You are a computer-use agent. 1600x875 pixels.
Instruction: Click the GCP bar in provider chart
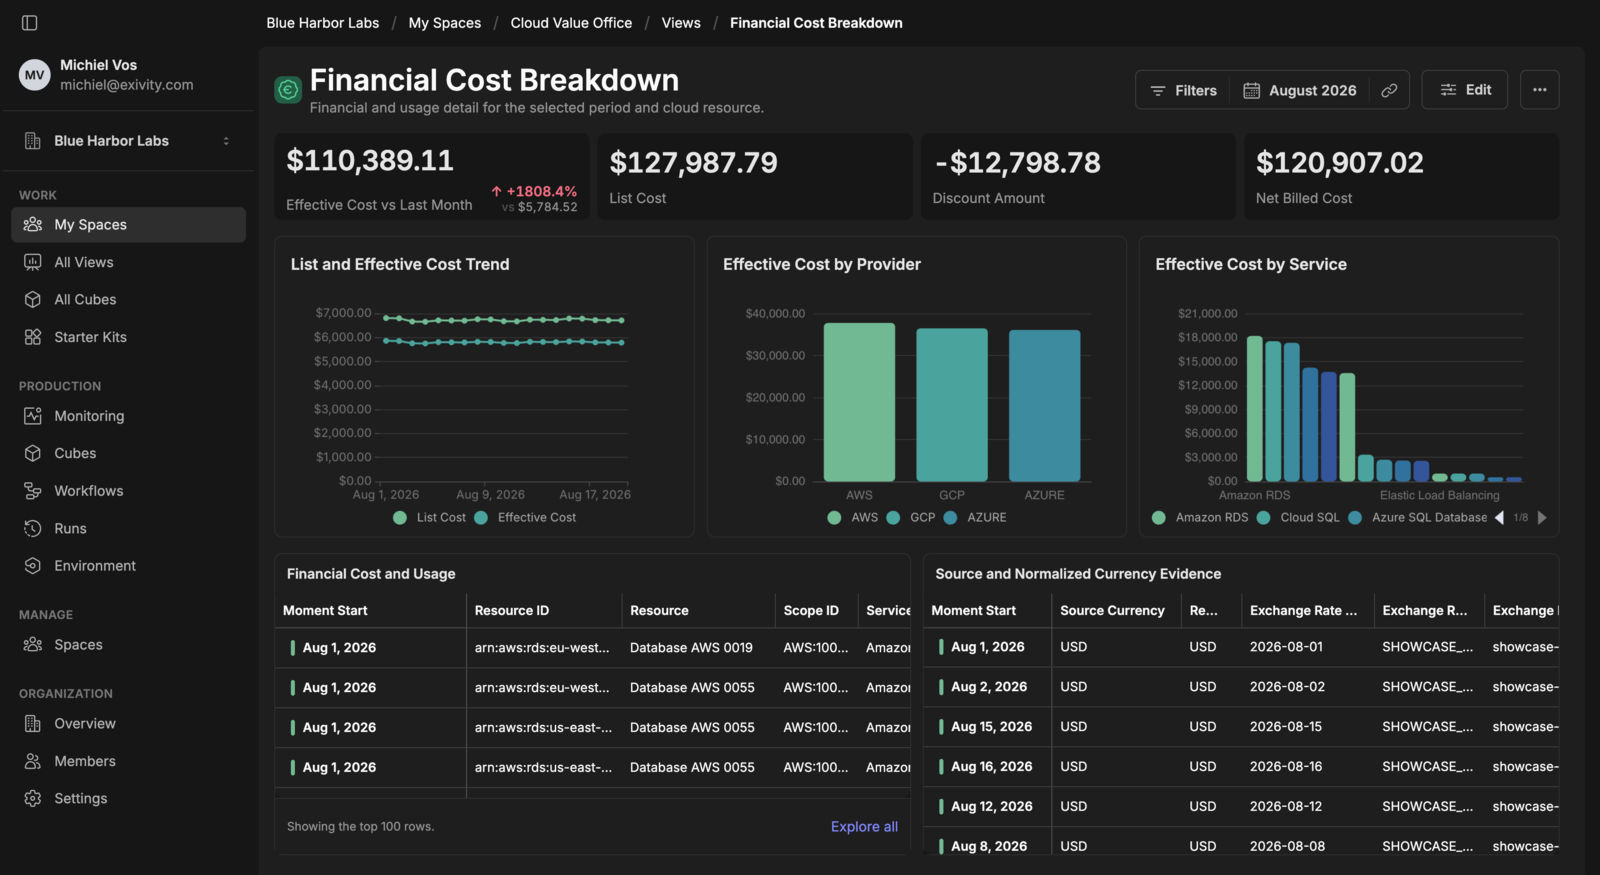pos(952,405)
